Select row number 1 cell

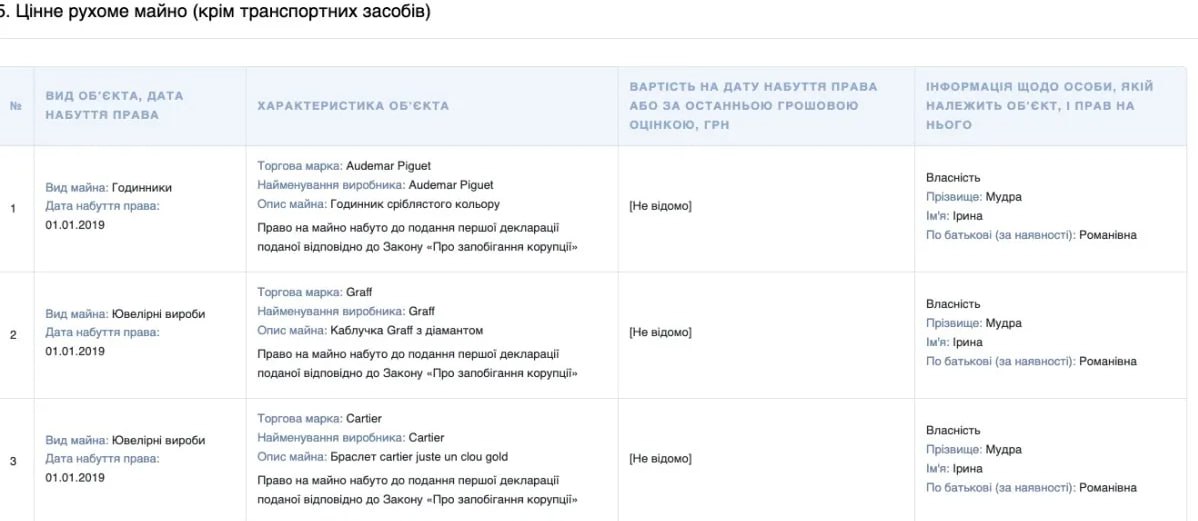[13, 208]
